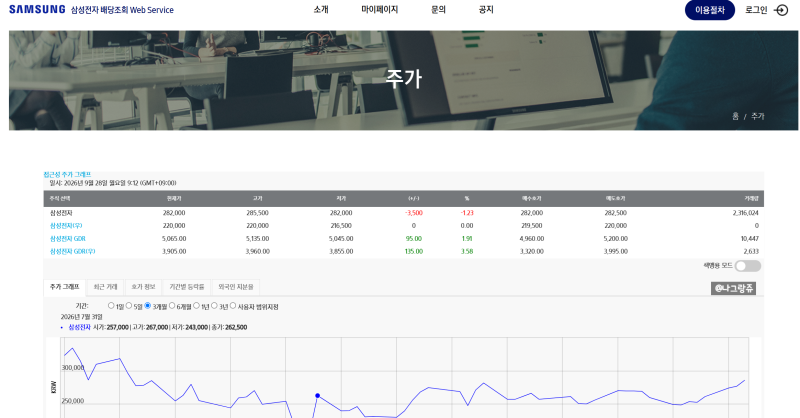
Task: Switch to the 외국인 지분율 tab
Action: [x=236, y=287]
